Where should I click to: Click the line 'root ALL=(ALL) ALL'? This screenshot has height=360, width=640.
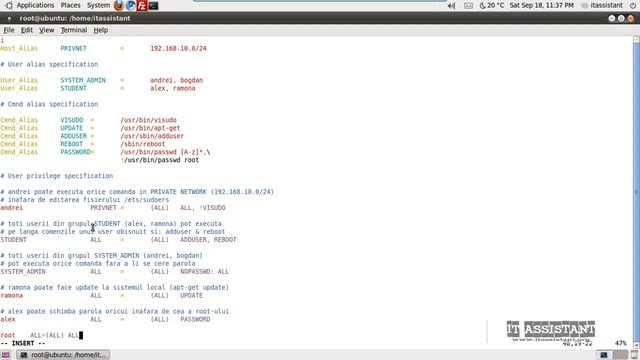(40, 335)
